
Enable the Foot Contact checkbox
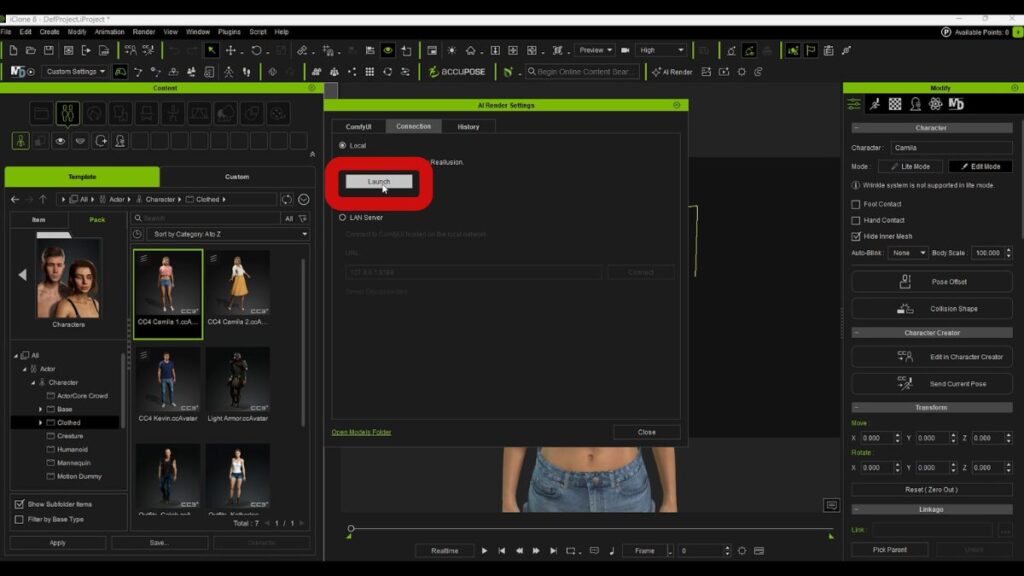tap(856, 204)
